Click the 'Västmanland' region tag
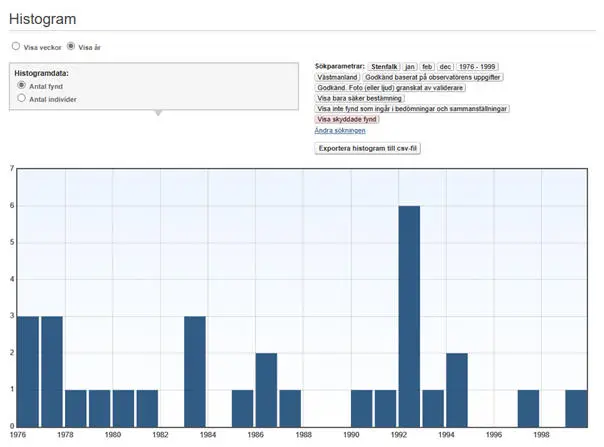Screen dimensions: 604x447 338,77
